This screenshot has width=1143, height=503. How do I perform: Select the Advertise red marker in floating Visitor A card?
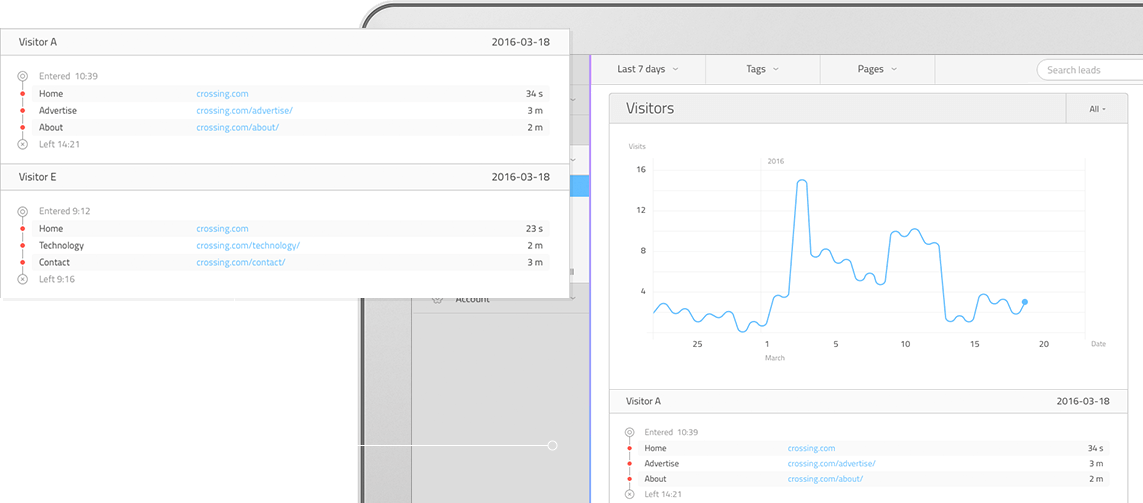23,111
